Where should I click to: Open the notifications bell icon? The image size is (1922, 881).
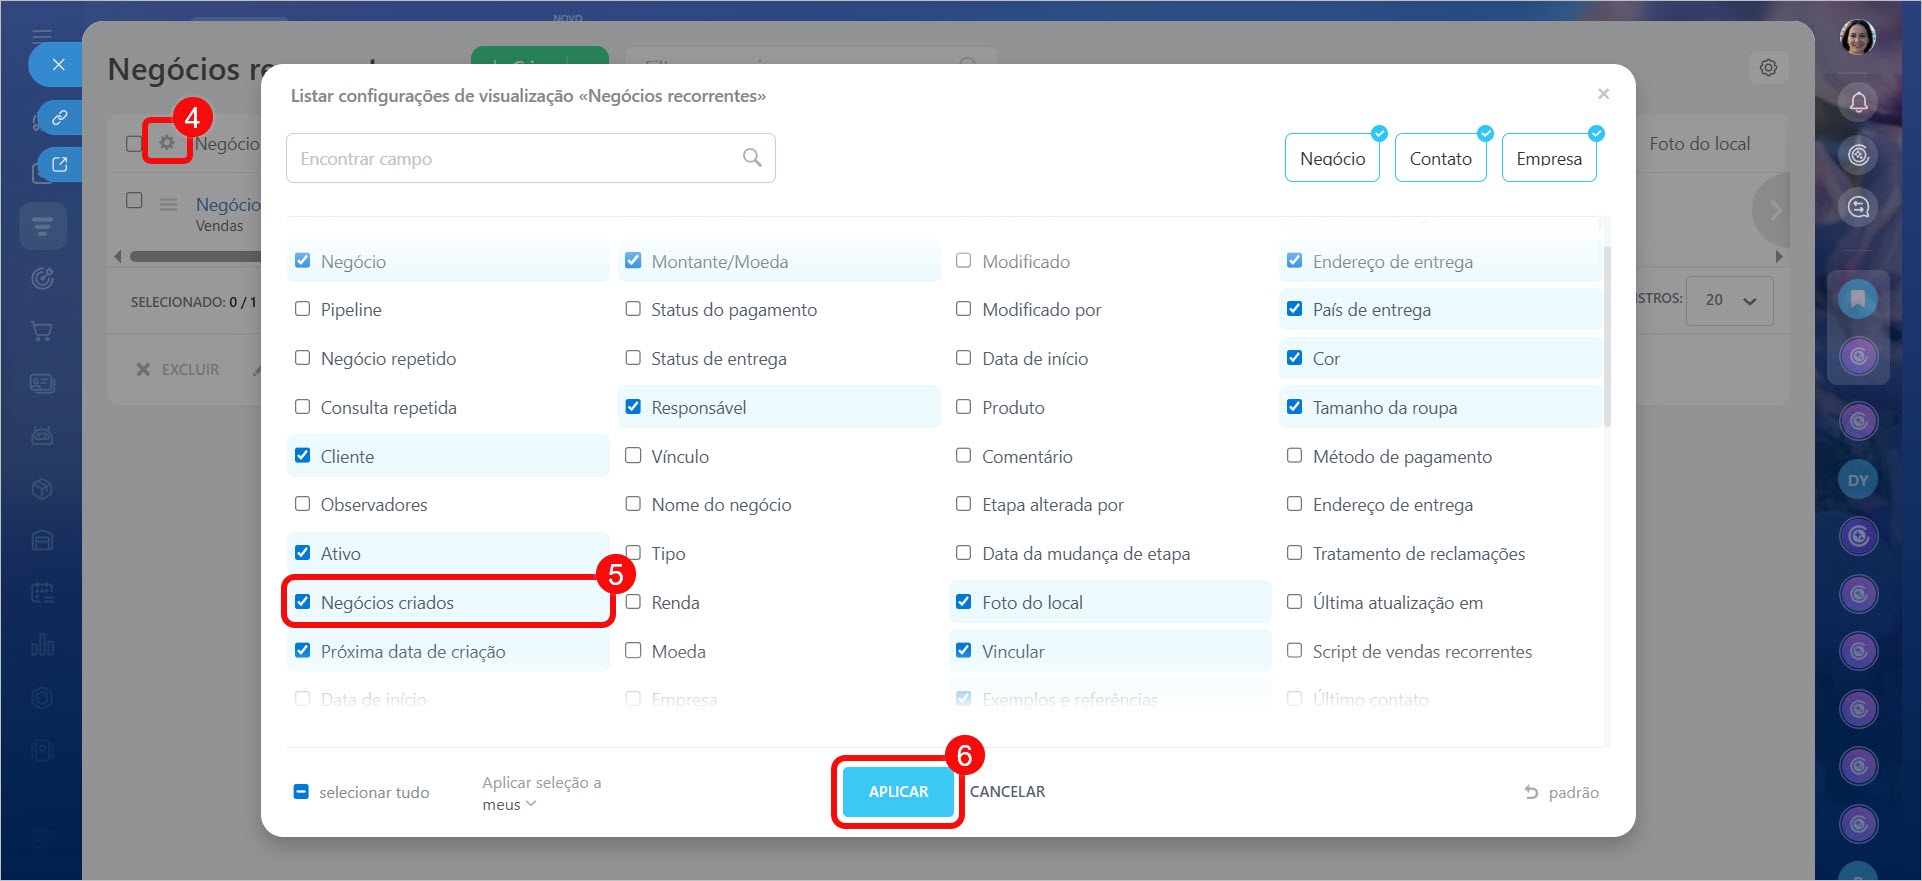1858,102
